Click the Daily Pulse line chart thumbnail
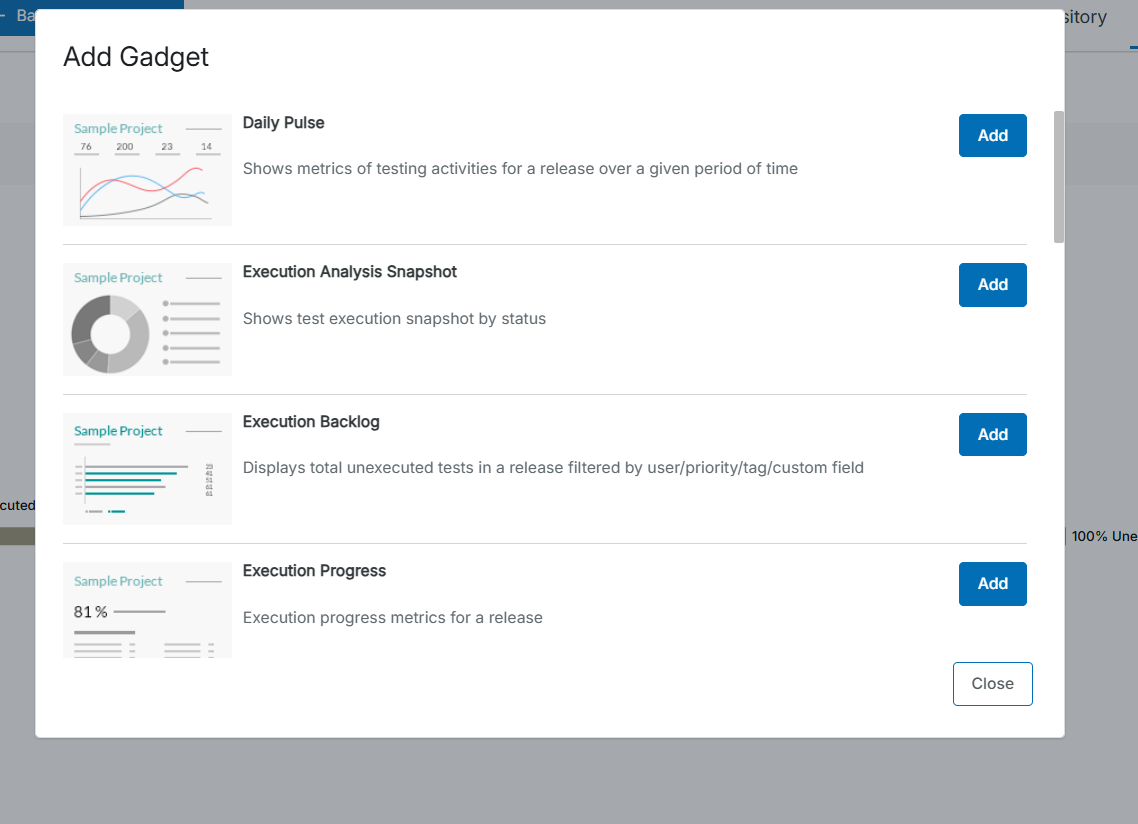1138x824 pixels. click(147, 169)
